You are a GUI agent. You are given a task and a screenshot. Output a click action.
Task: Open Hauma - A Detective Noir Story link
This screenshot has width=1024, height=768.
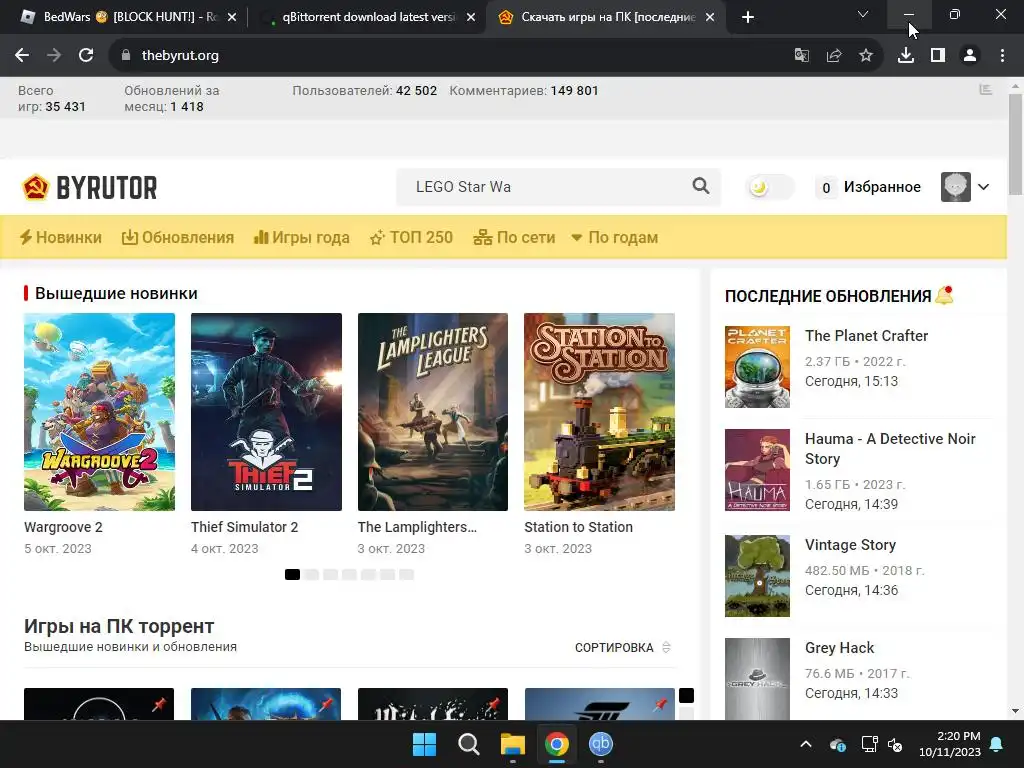click(x=890, y=449)
